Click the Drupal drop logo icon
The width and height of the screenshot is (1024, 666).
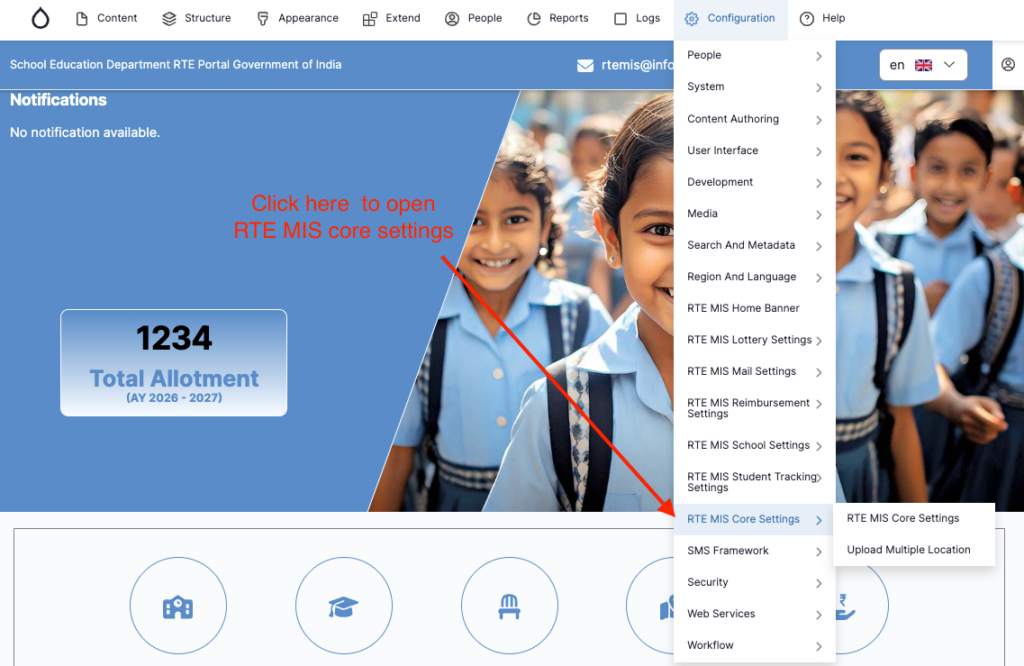pos(40,18)
